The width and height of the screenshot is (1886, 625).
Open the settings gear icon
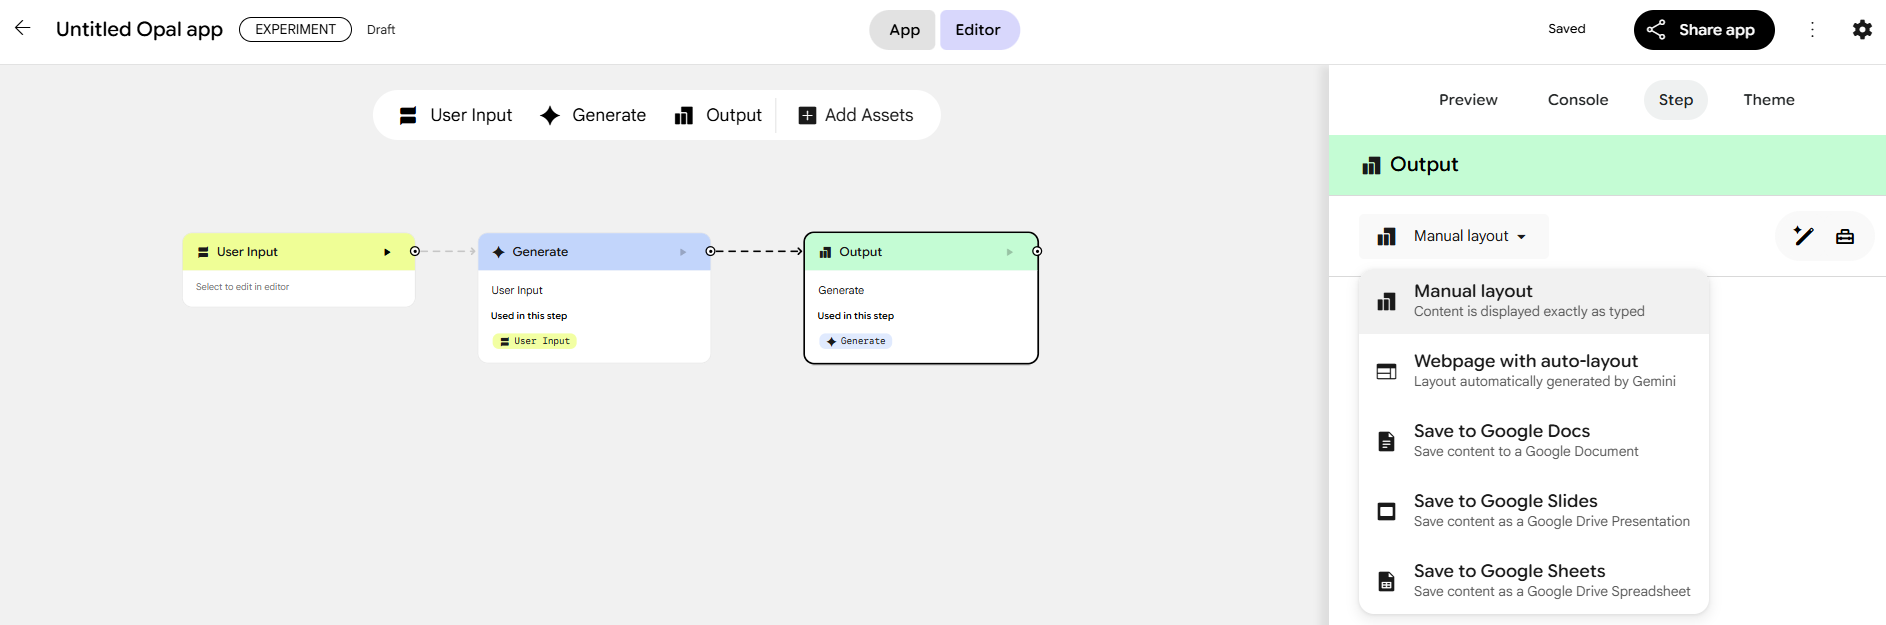[x=1861, y=30]
